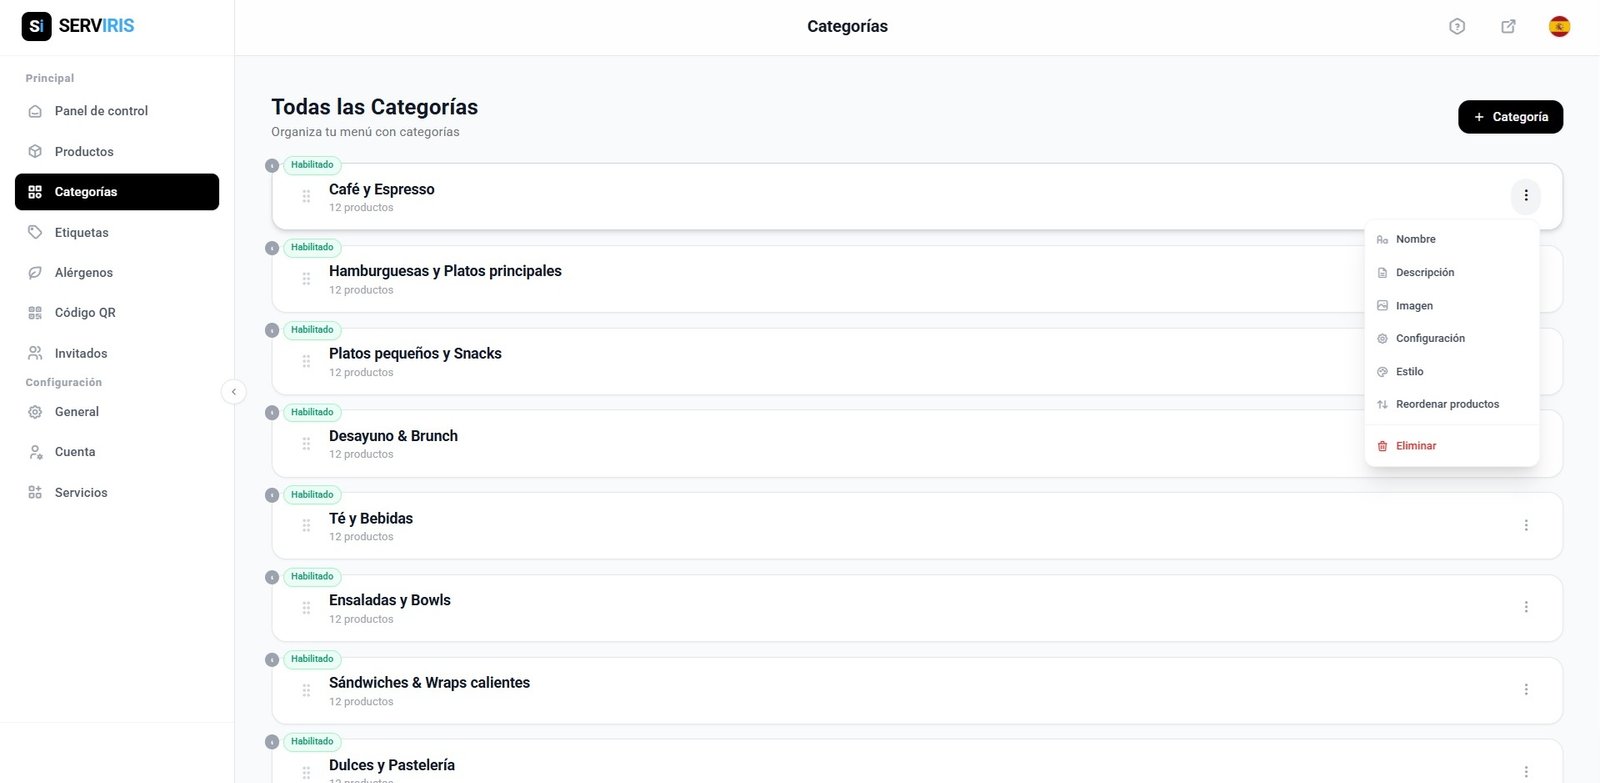Open the three-dot menu for Desayuno & Brunch

pyautogui.click(x=1526, y=442)
